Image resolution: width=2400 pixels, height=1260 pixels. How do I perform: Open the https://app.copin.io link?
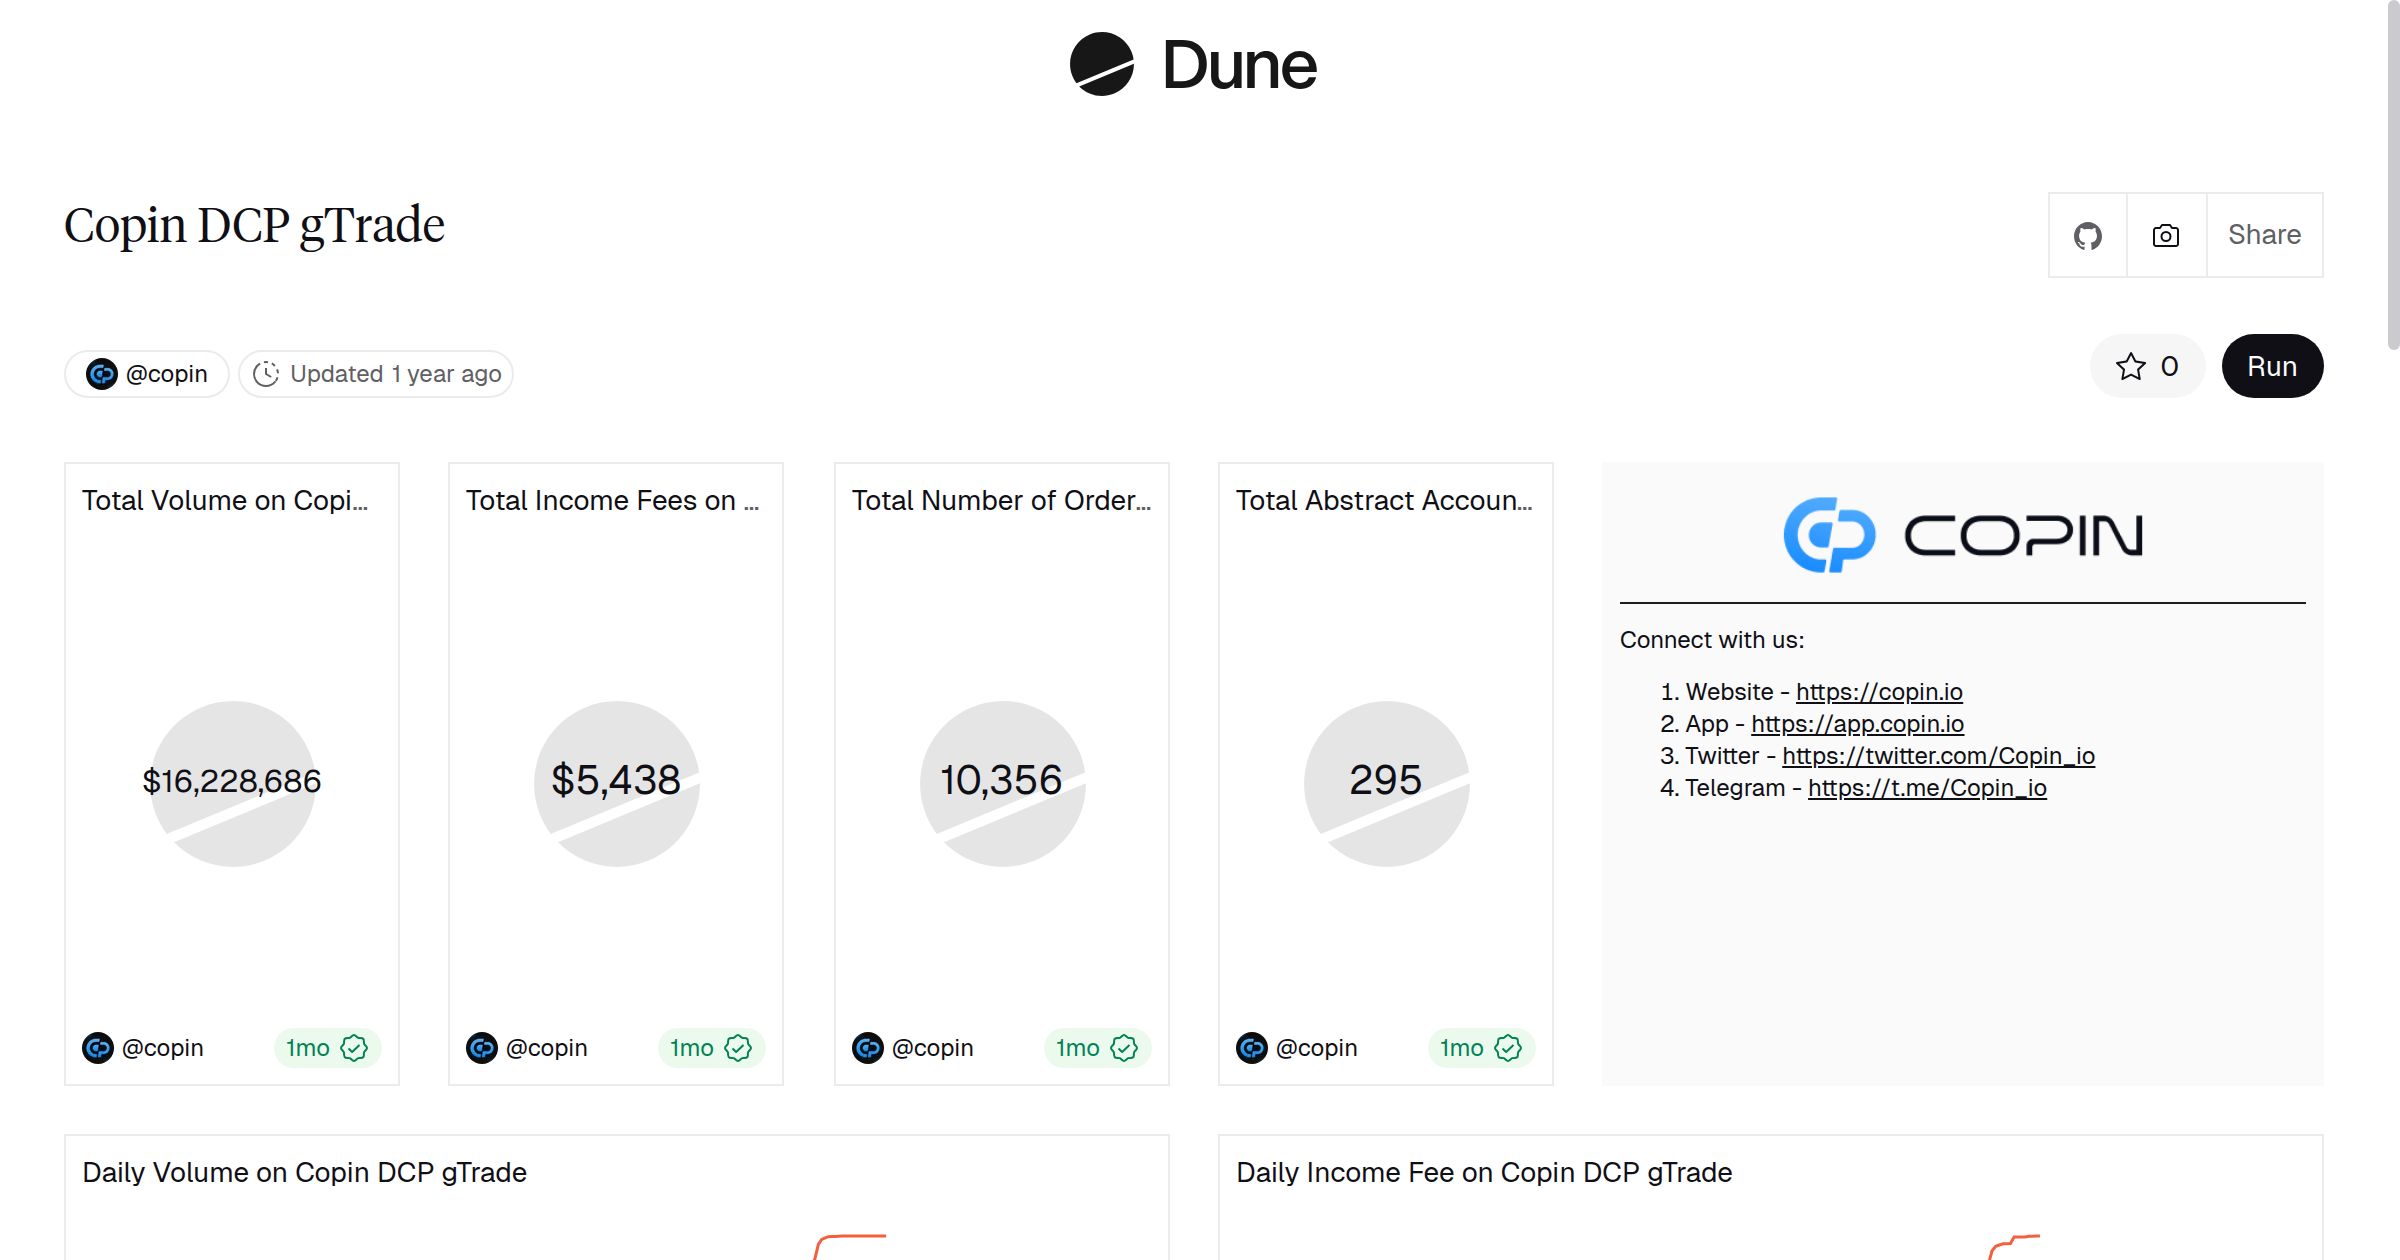click(1857, 724)
